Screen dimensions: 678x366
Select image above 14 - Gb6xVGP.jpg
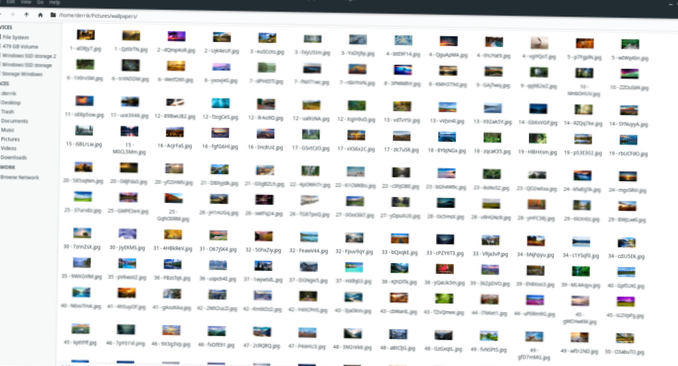538,109
